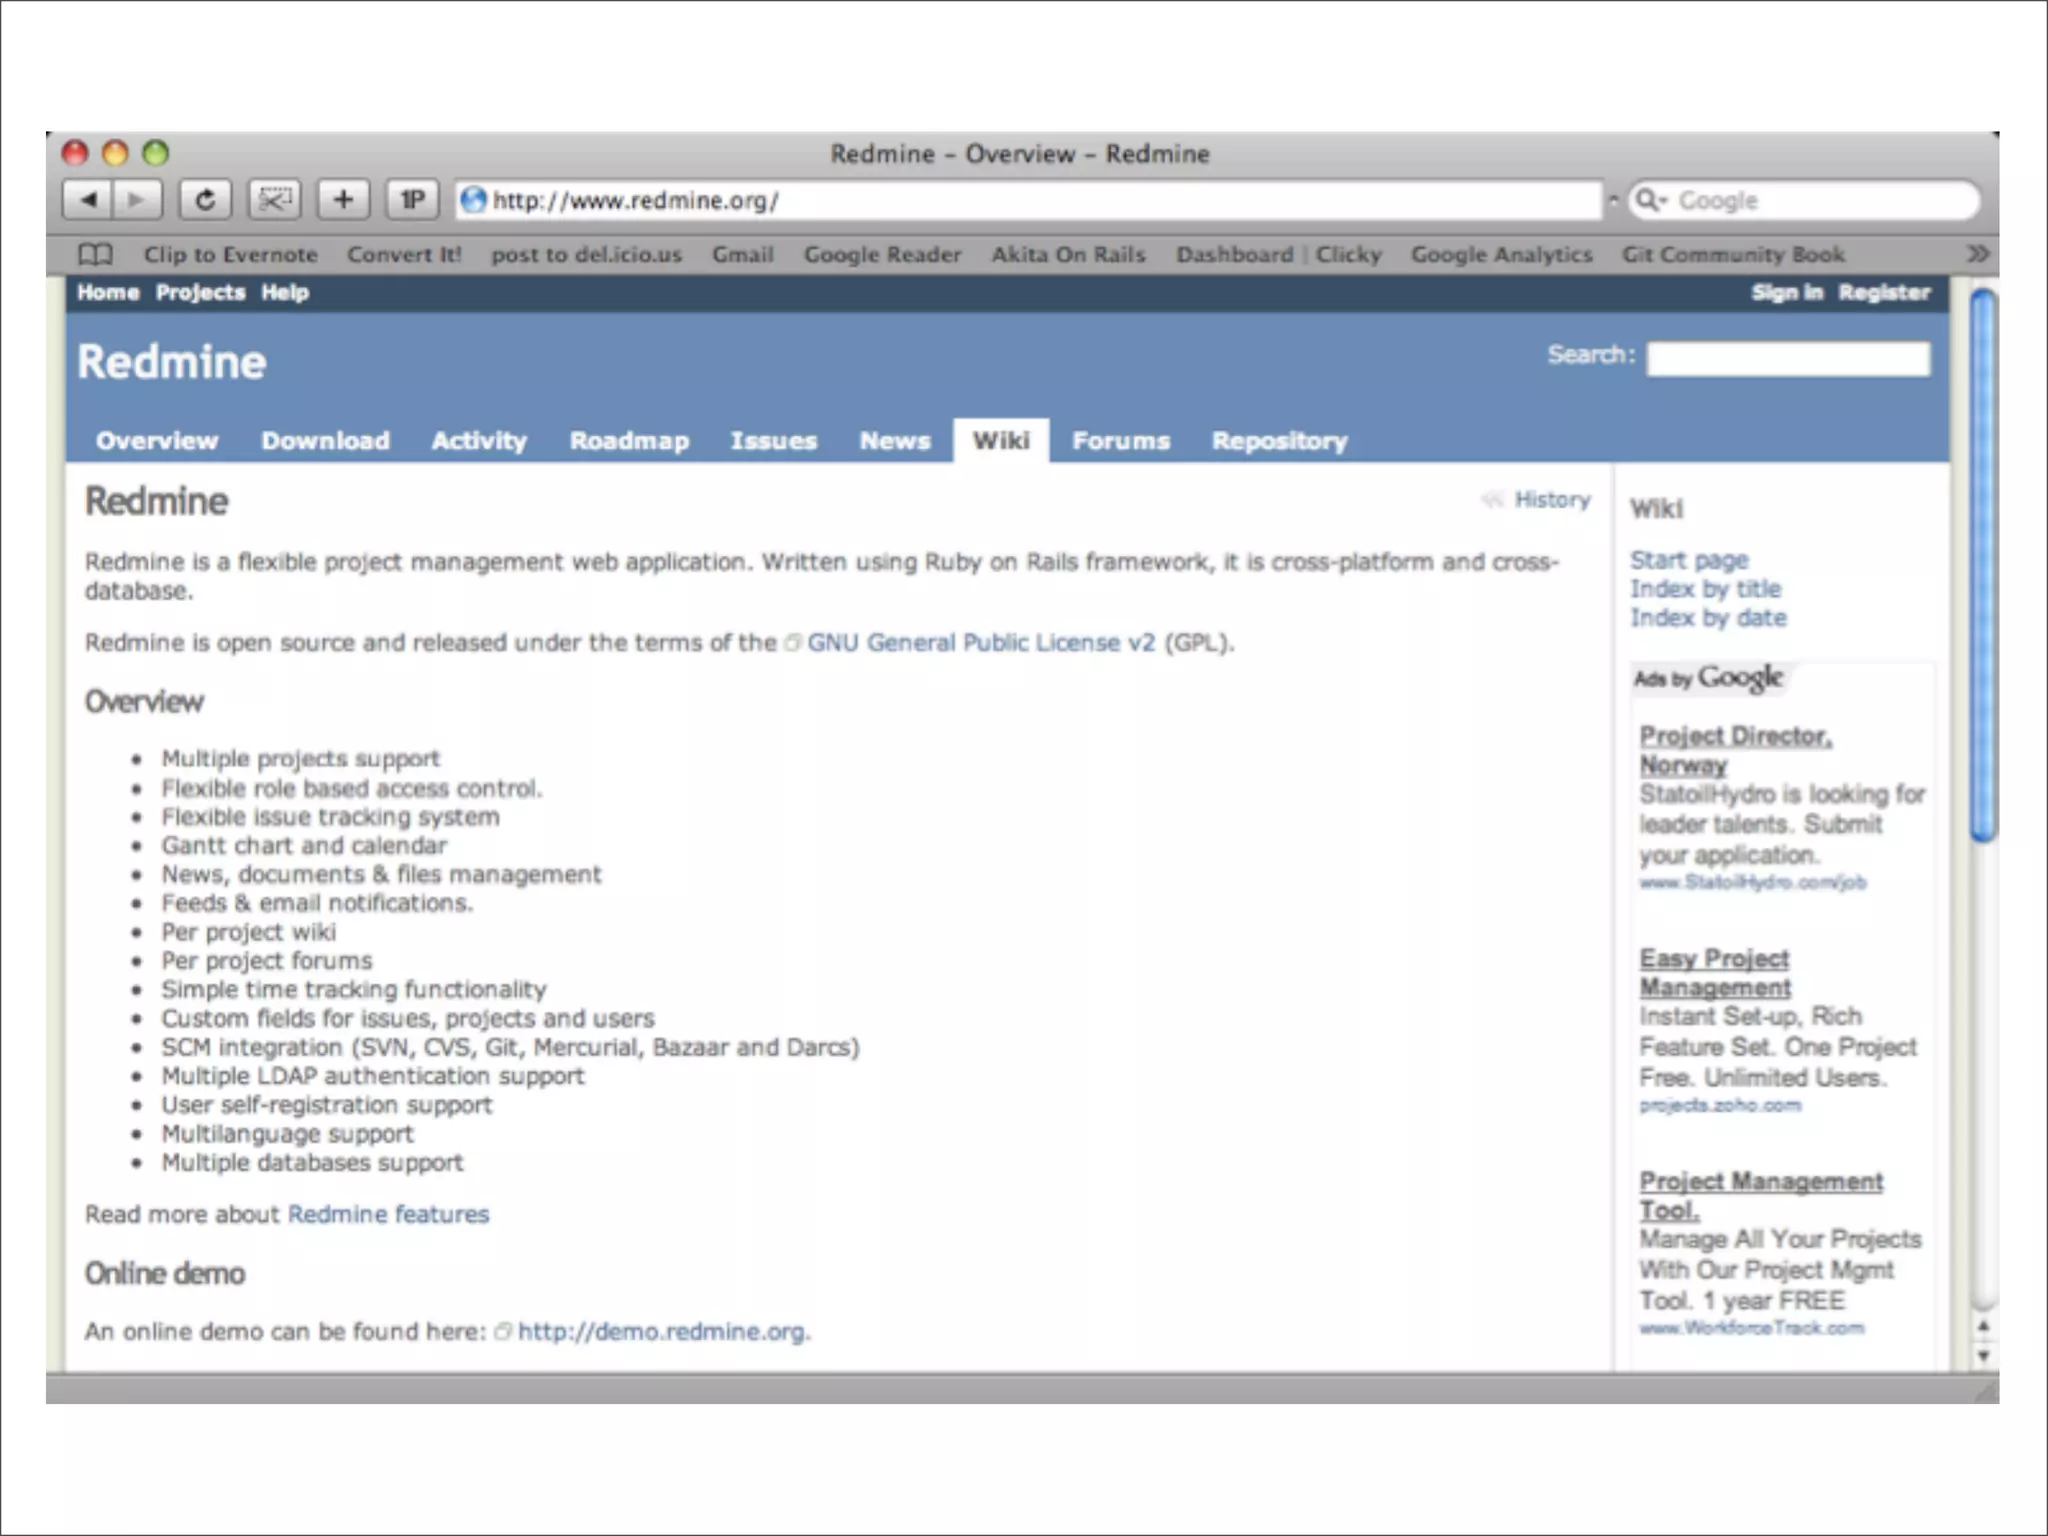The height and width of the screenshot is (1536, 2048).
Task: Click the Redmine Search input field
Action: [x=1788, y=359]
